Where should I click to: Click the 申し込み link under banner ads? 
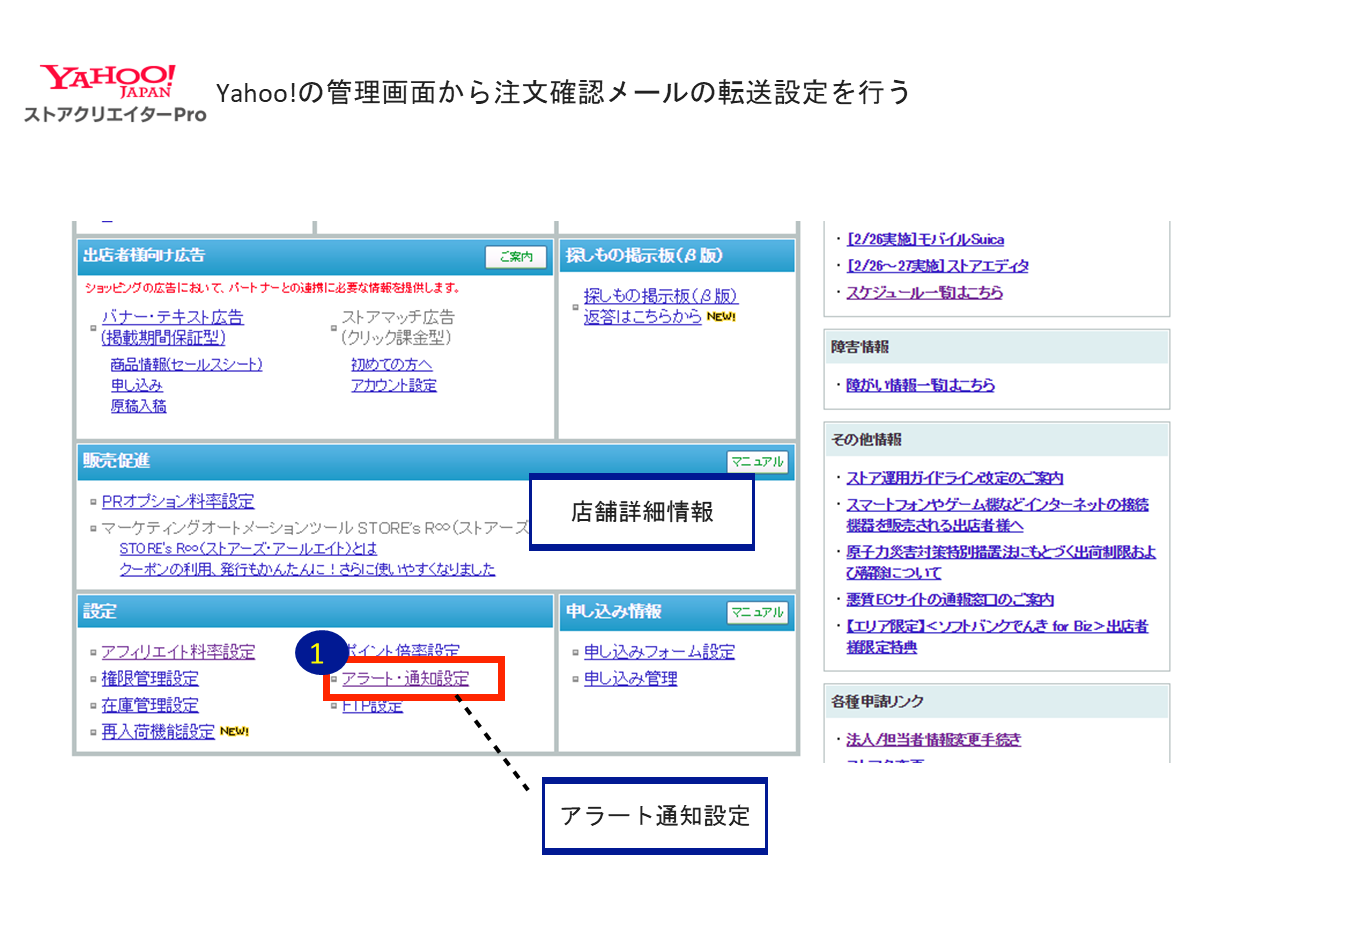point(137,385)
